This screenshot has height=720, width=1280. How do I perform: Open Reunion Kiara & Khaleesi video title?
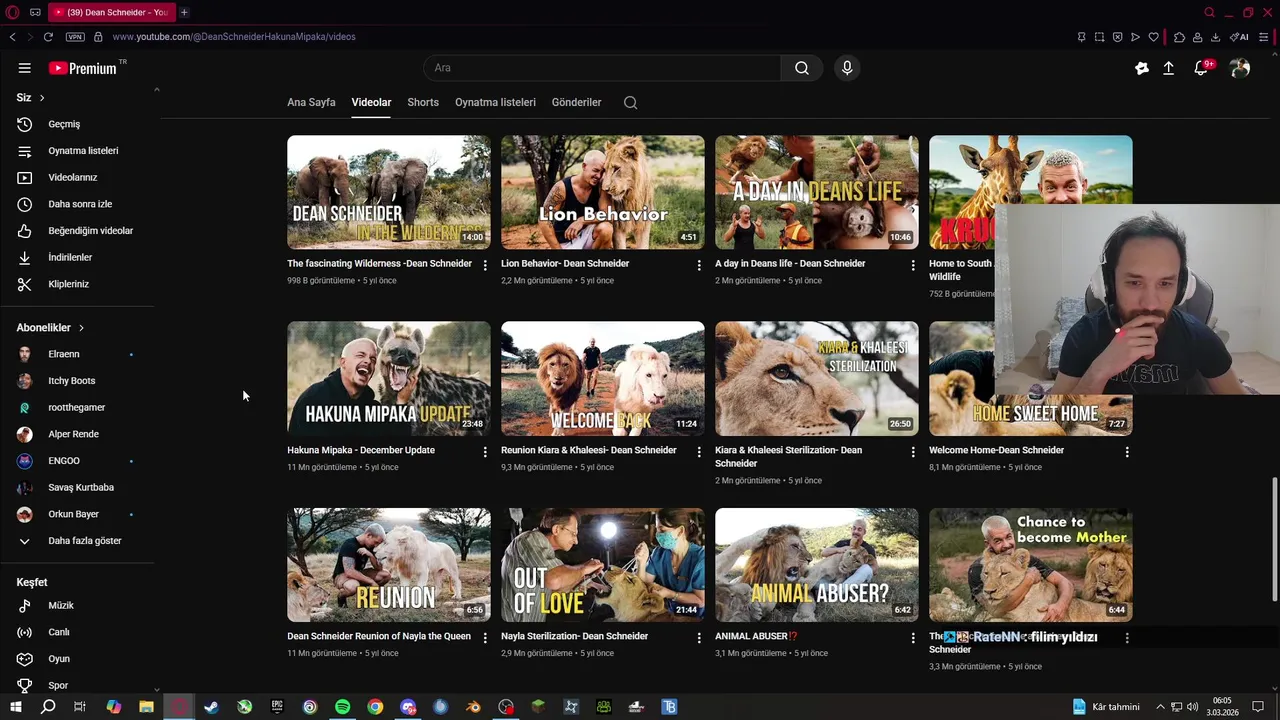click(x=589, y=450)
